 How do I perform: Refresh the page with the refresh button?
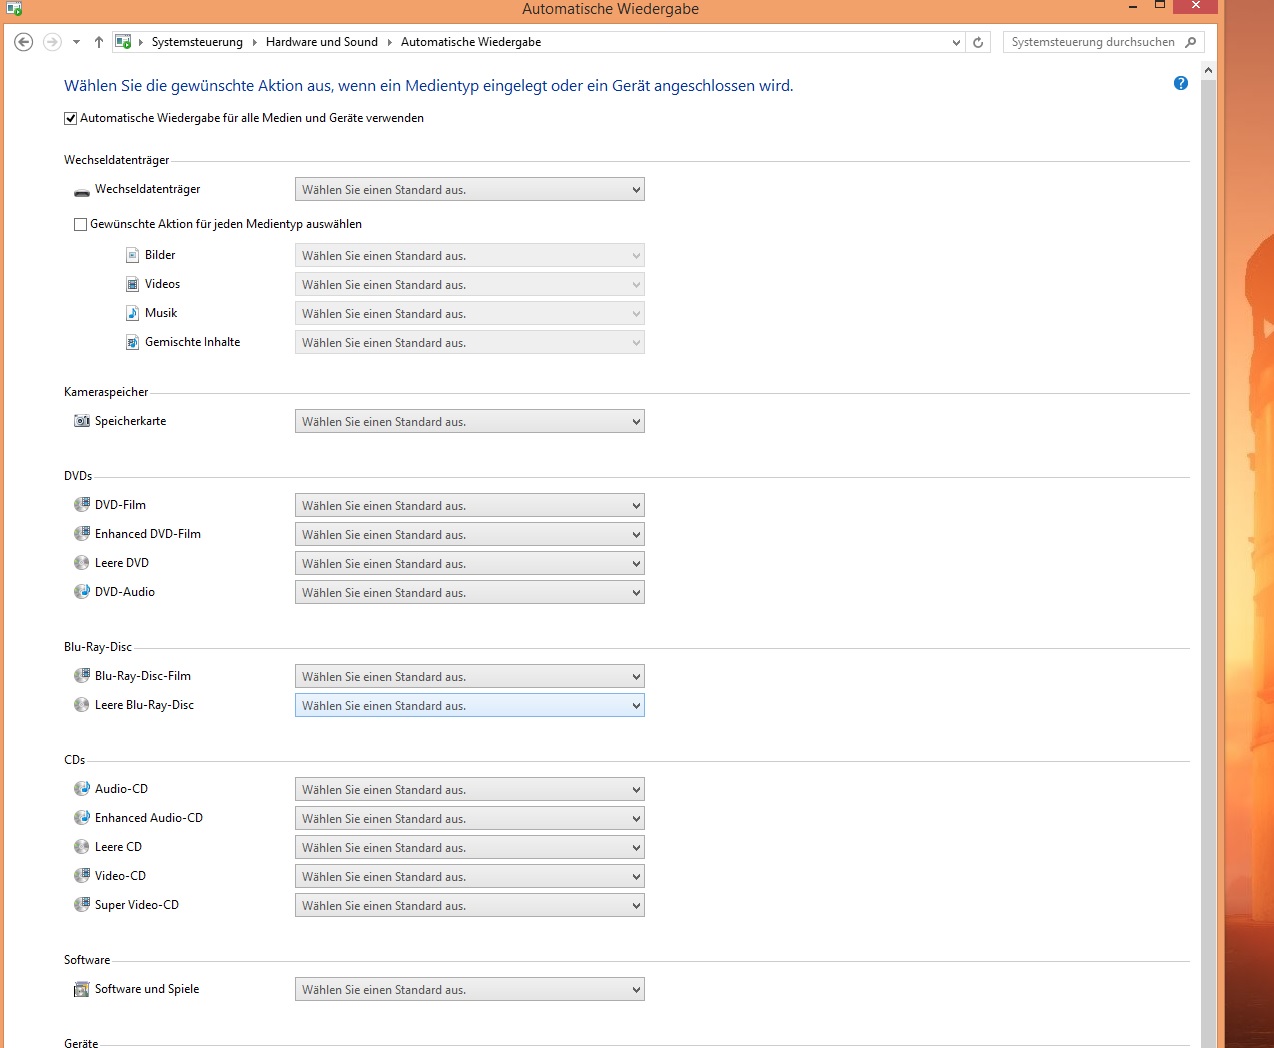978,42
